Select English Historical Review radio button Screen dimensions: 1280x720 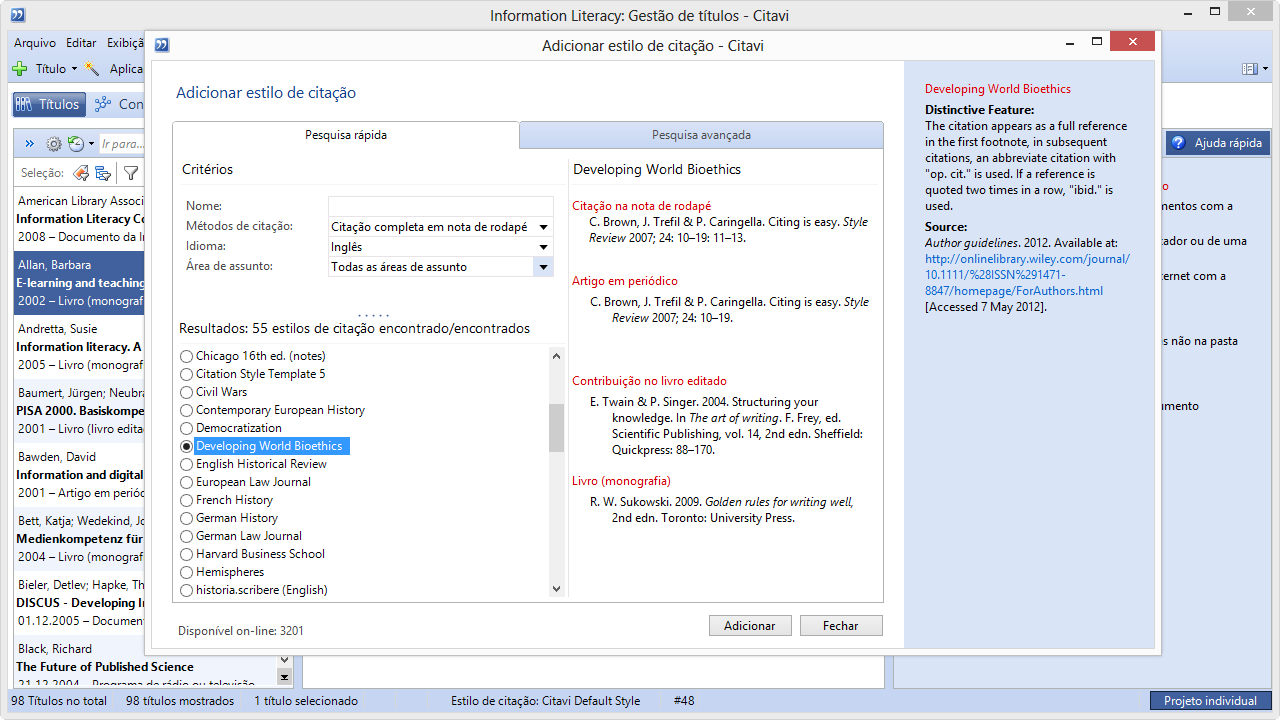coord(186,464)
